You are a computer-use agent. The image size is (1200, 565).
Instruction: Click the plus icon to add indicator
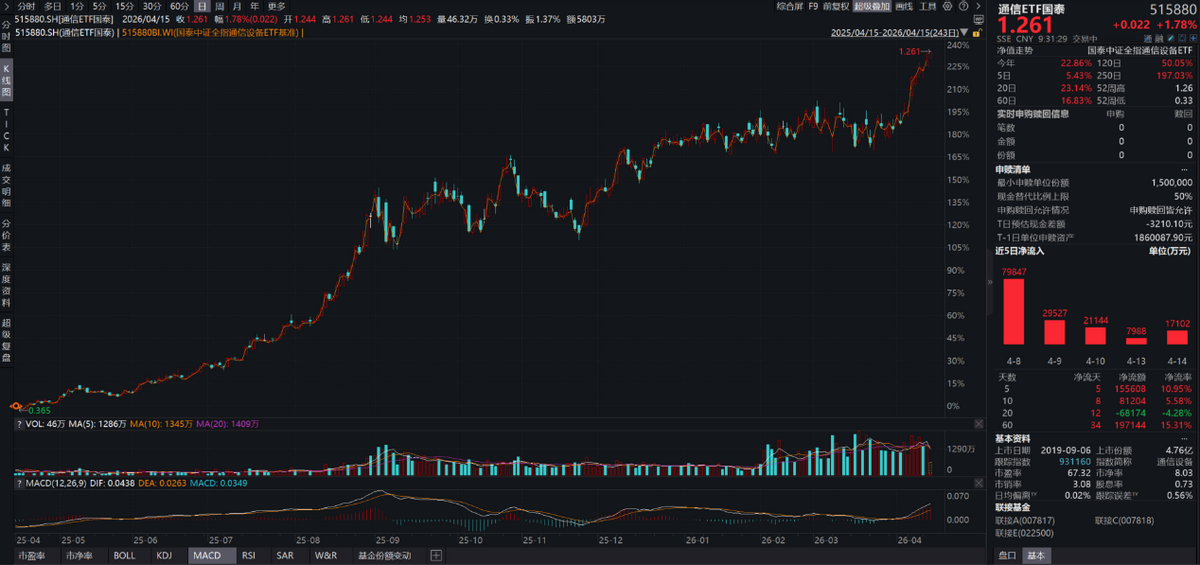tap(435, 555)
